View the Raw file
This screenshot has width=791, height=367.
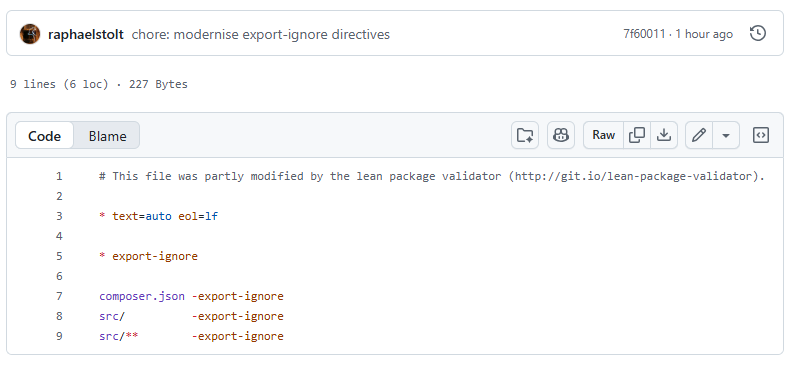[x=603, y=135]
